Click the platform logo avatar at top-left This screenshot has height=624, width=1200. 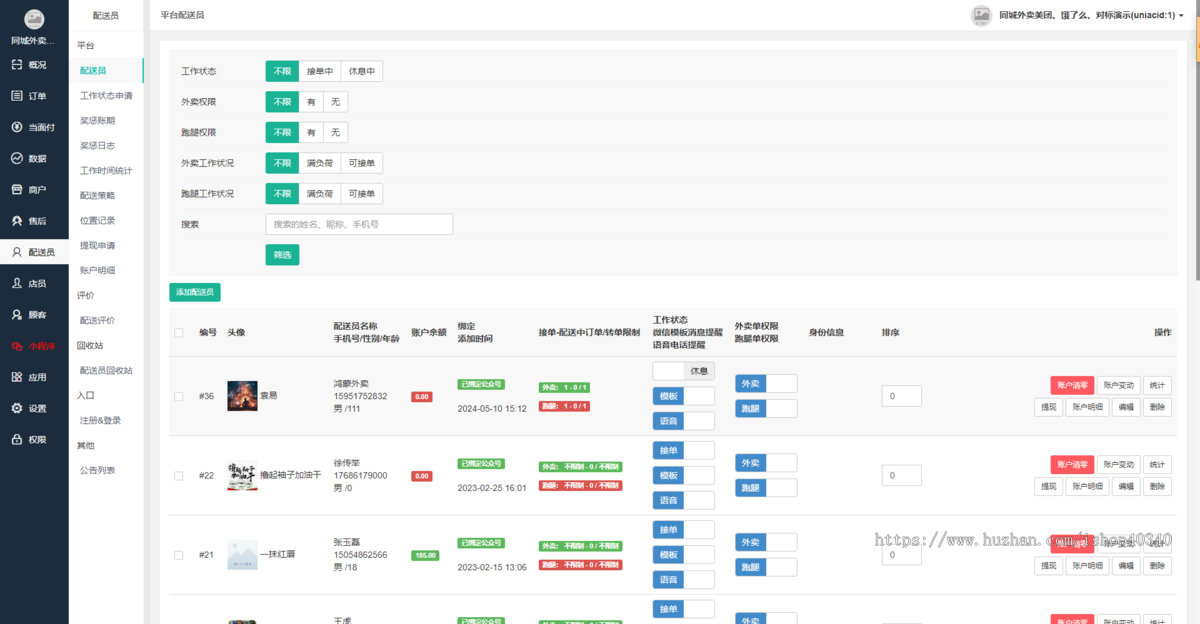34,19
